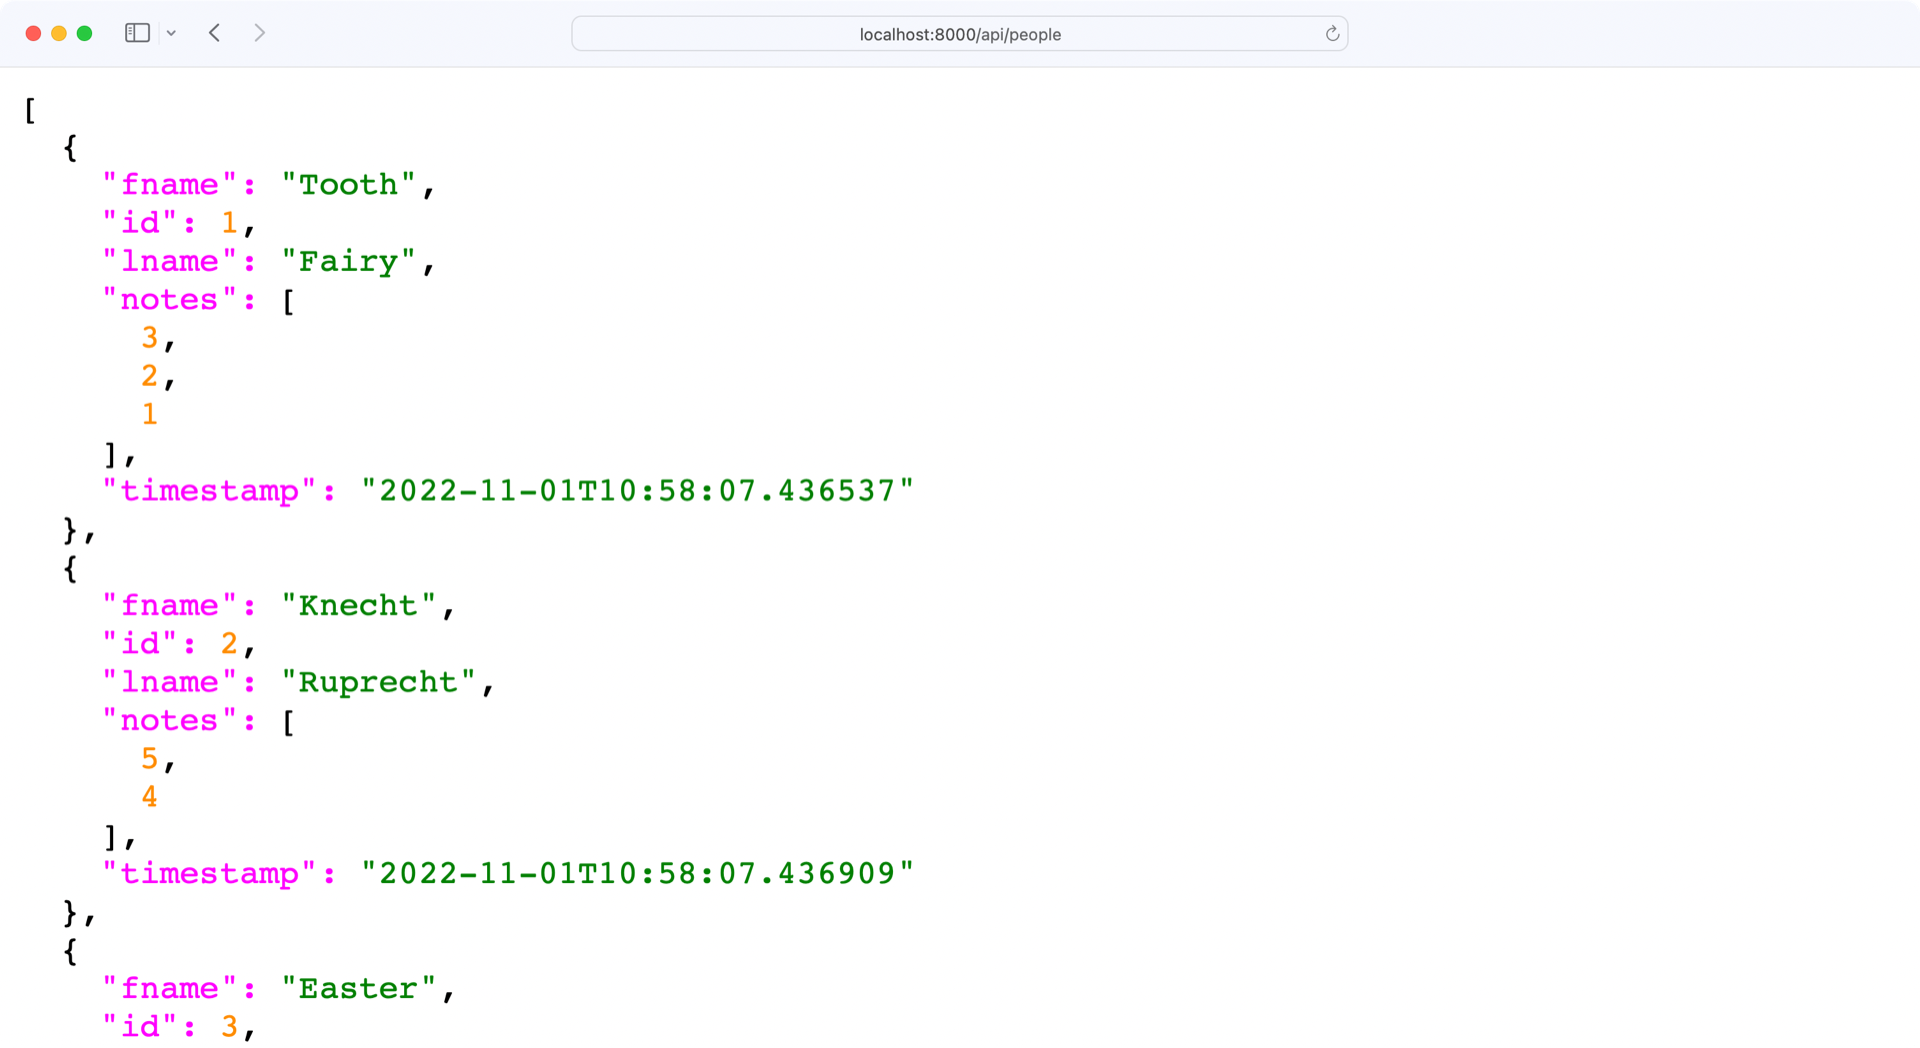1920x1048 pixels.
Task: Click notes value 5 under Knecht
Action: pyautogui.click(x=150, y=758)
